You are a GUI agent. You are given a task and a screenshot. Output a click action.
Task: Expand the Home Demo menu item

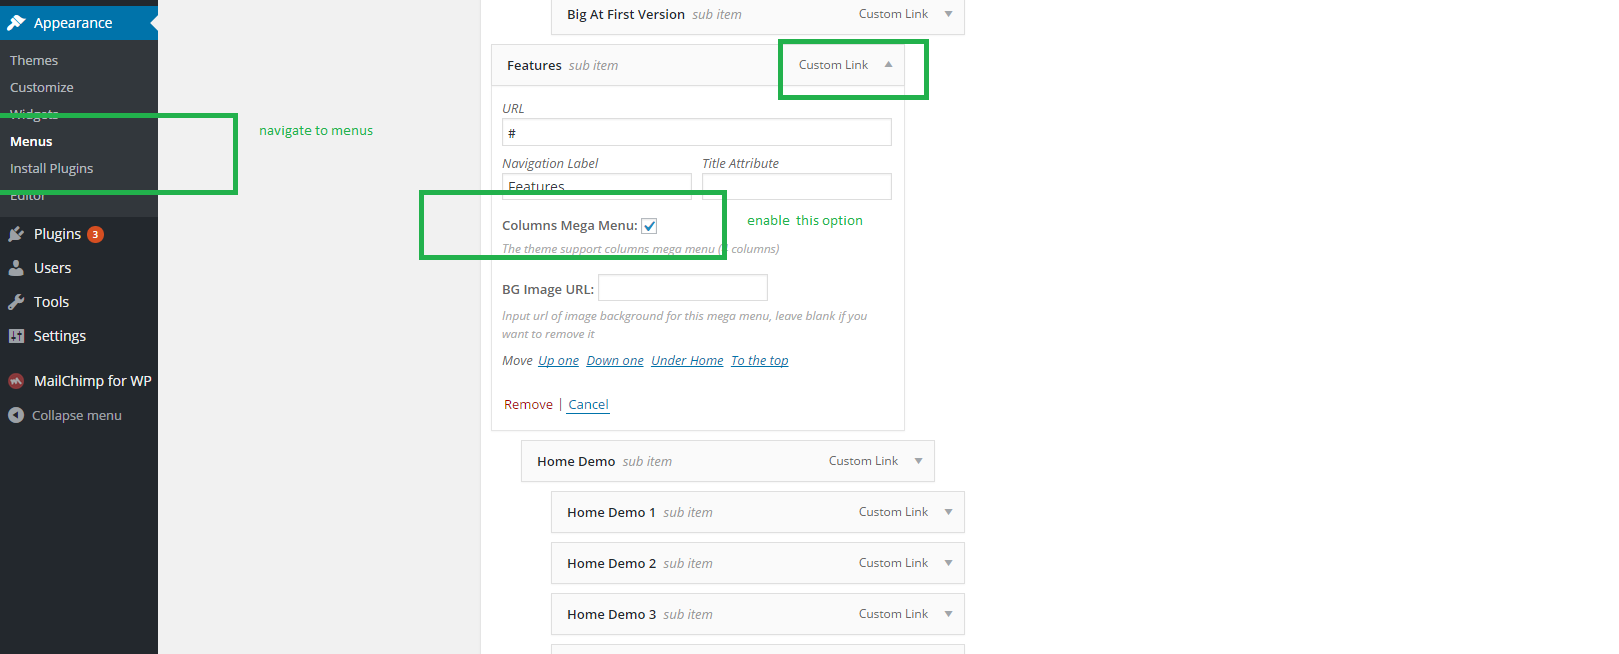(x=918, y=461)
